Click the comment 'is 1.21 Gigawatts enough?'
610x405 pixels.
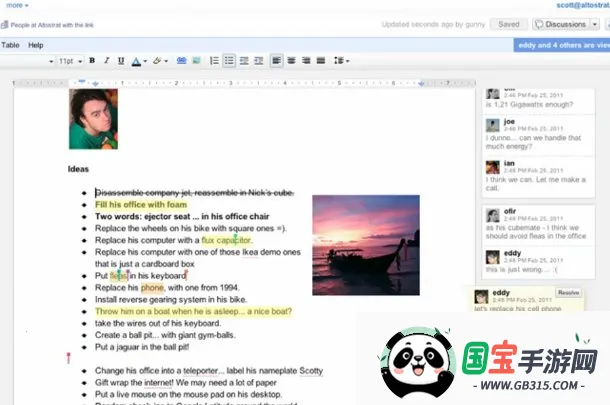click(529, 105)
